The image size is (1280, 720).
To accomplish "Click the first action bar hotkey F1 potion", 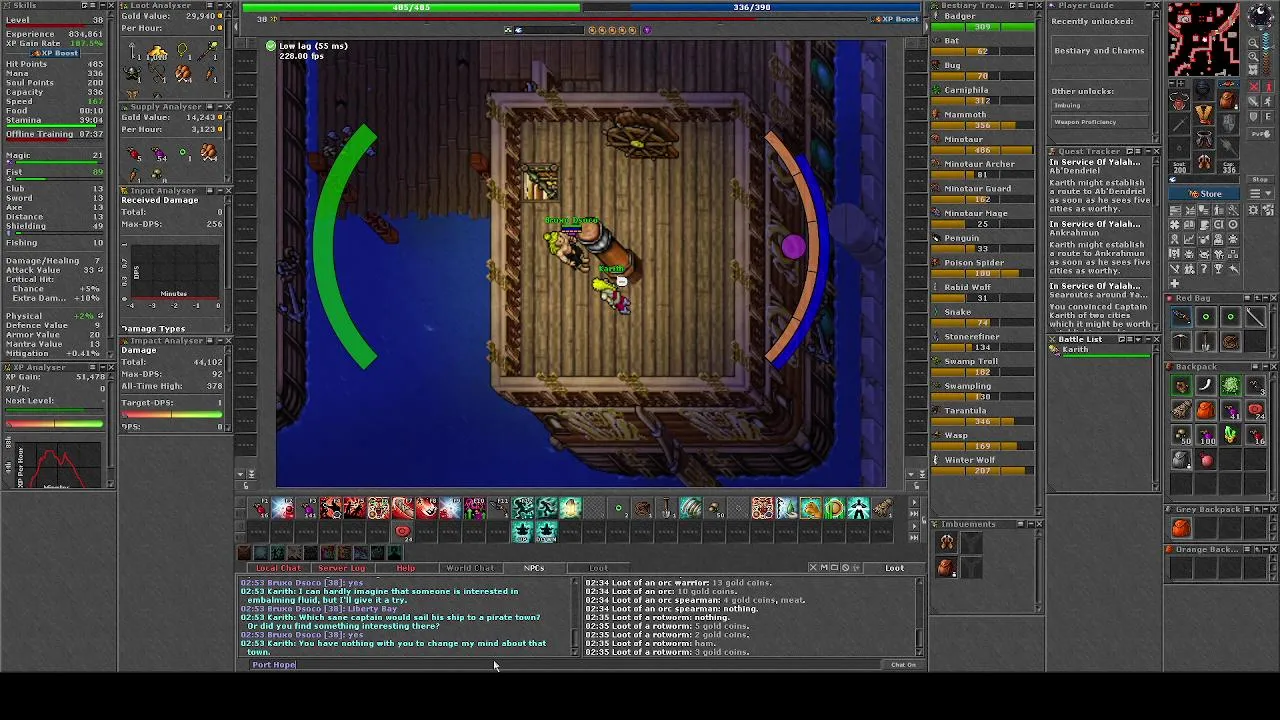I will pyautogui.click(x=260, y=508).
